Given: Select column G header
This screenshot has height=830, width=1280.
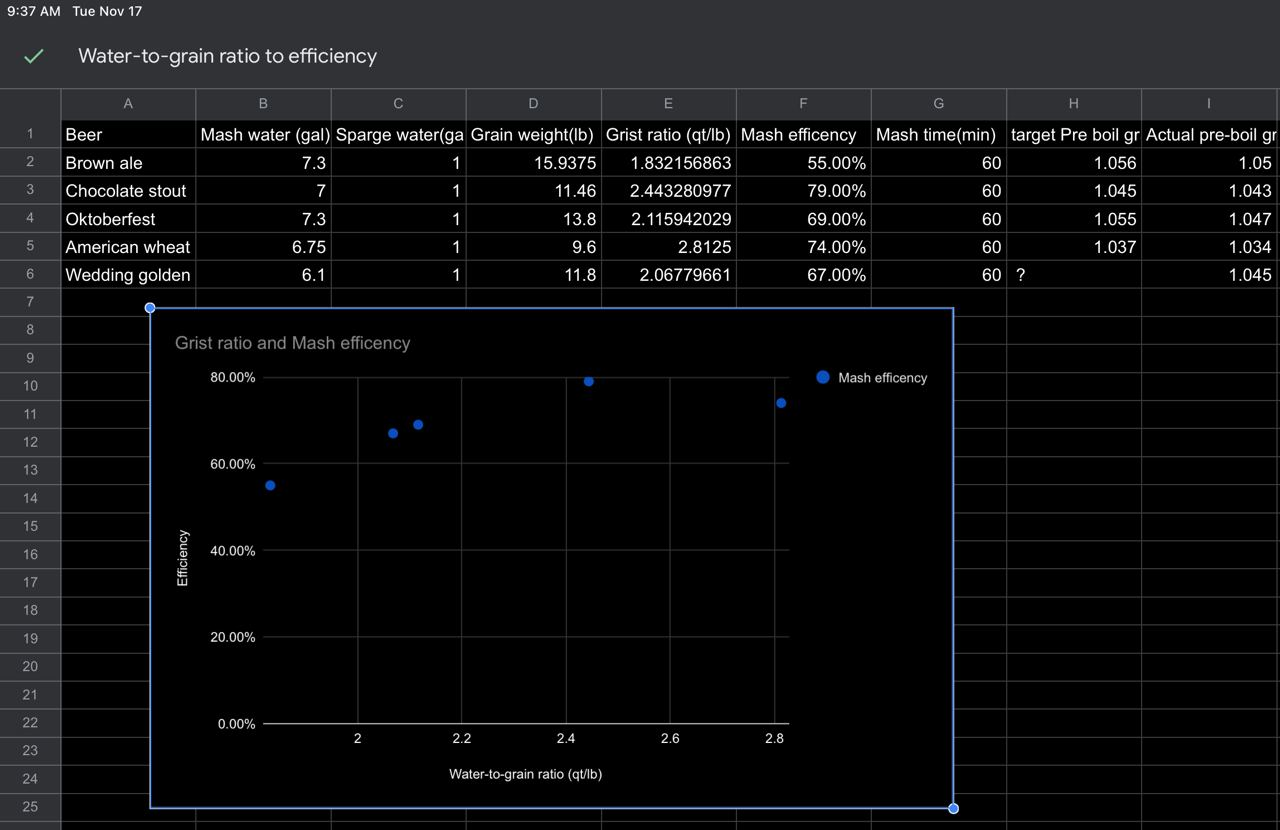Looking at the screenshot, I should [938, 104].
